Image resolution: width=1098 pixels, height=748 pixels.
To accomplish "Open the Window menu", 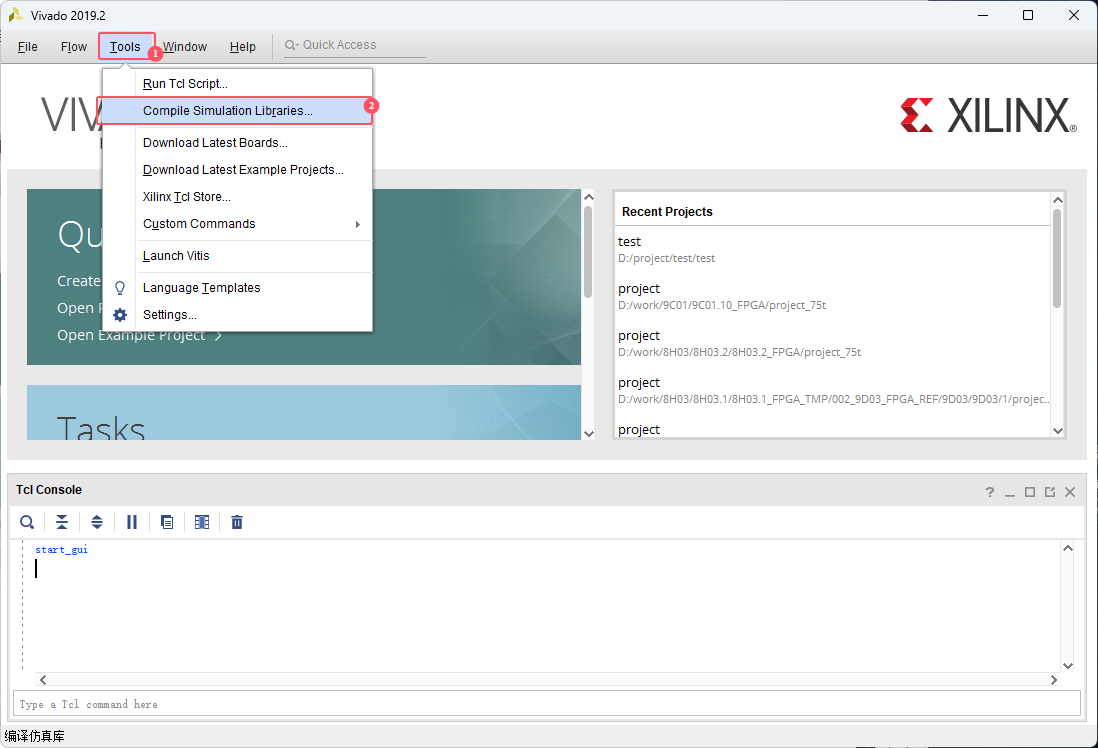I will (185, 47).
